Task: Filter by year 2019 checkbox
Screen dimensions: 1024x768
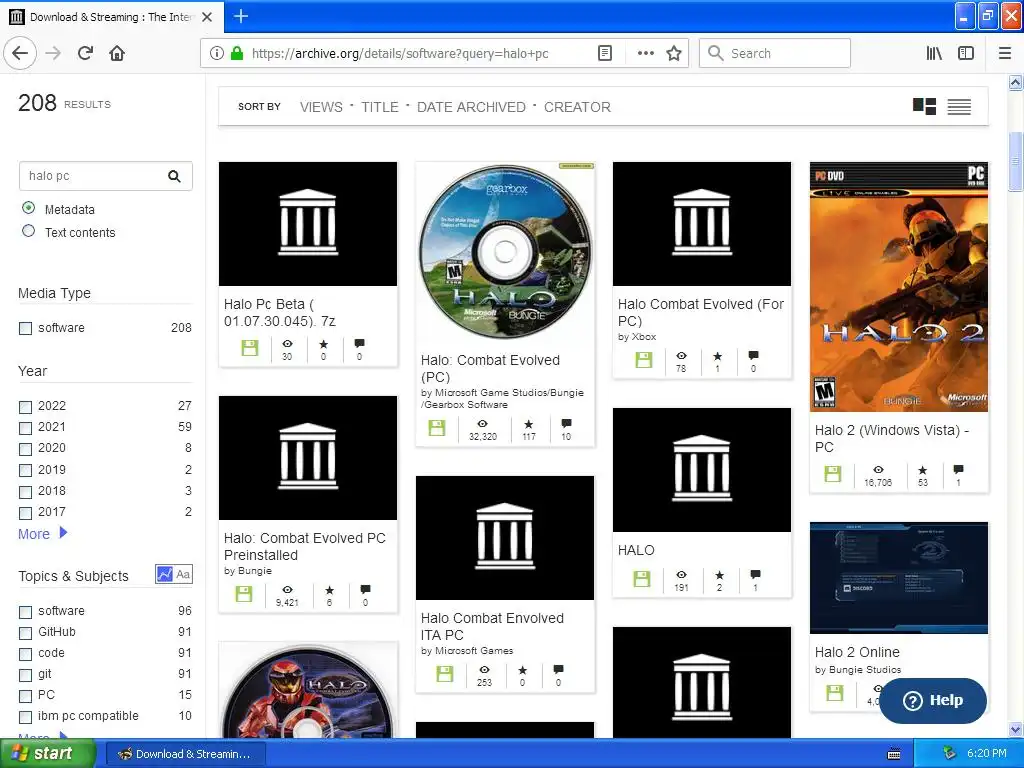Action: click(25, 470)
